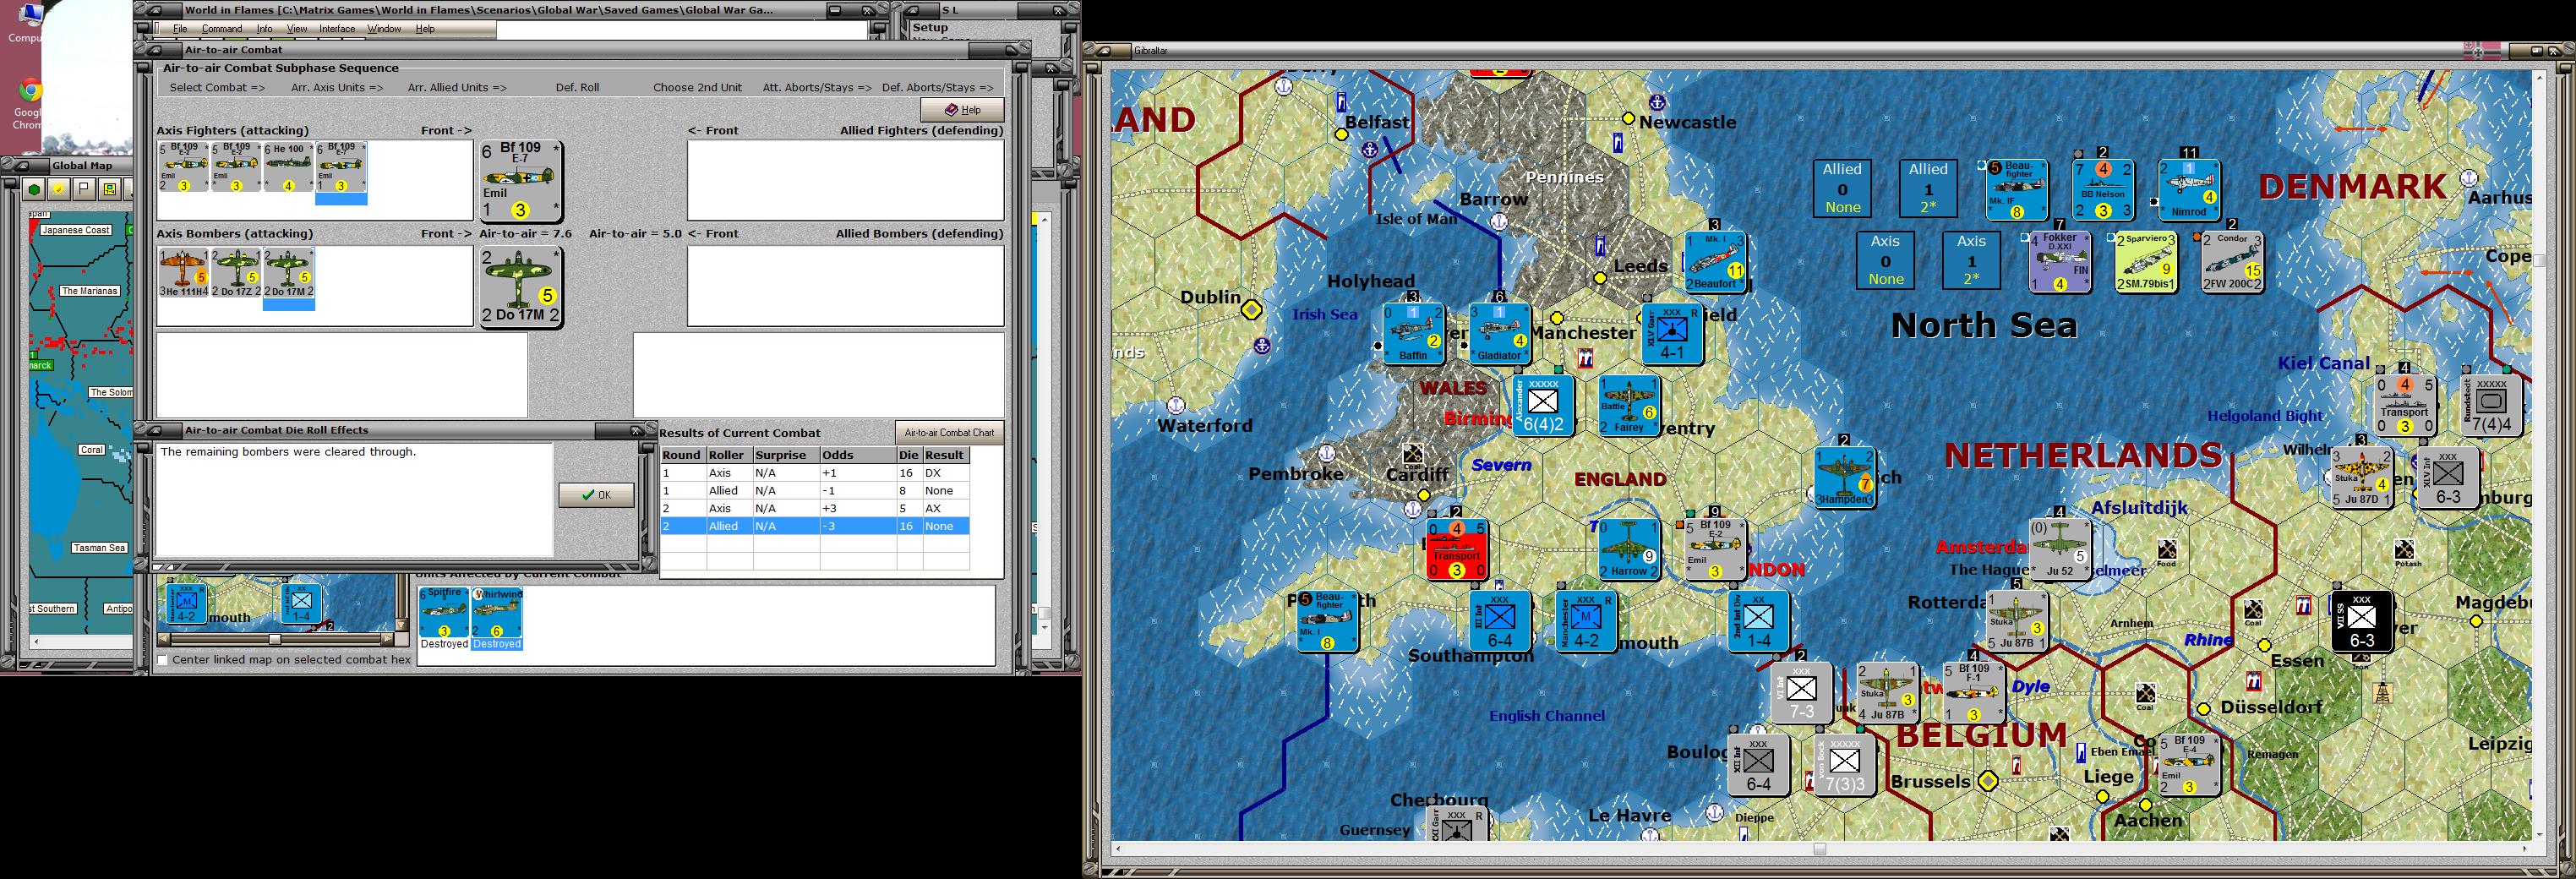Click the Condor FW 200C counter

(x=2232, y=262)
